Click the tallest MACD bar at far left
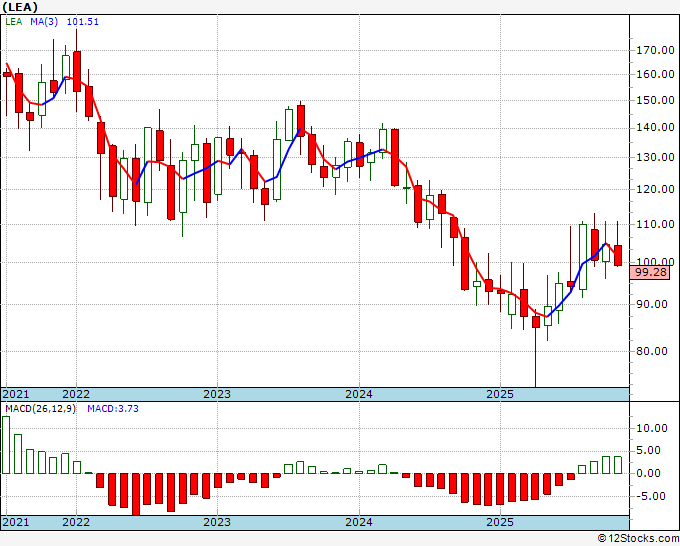Viewport: 680px width, 546px height. pos(6,445)
